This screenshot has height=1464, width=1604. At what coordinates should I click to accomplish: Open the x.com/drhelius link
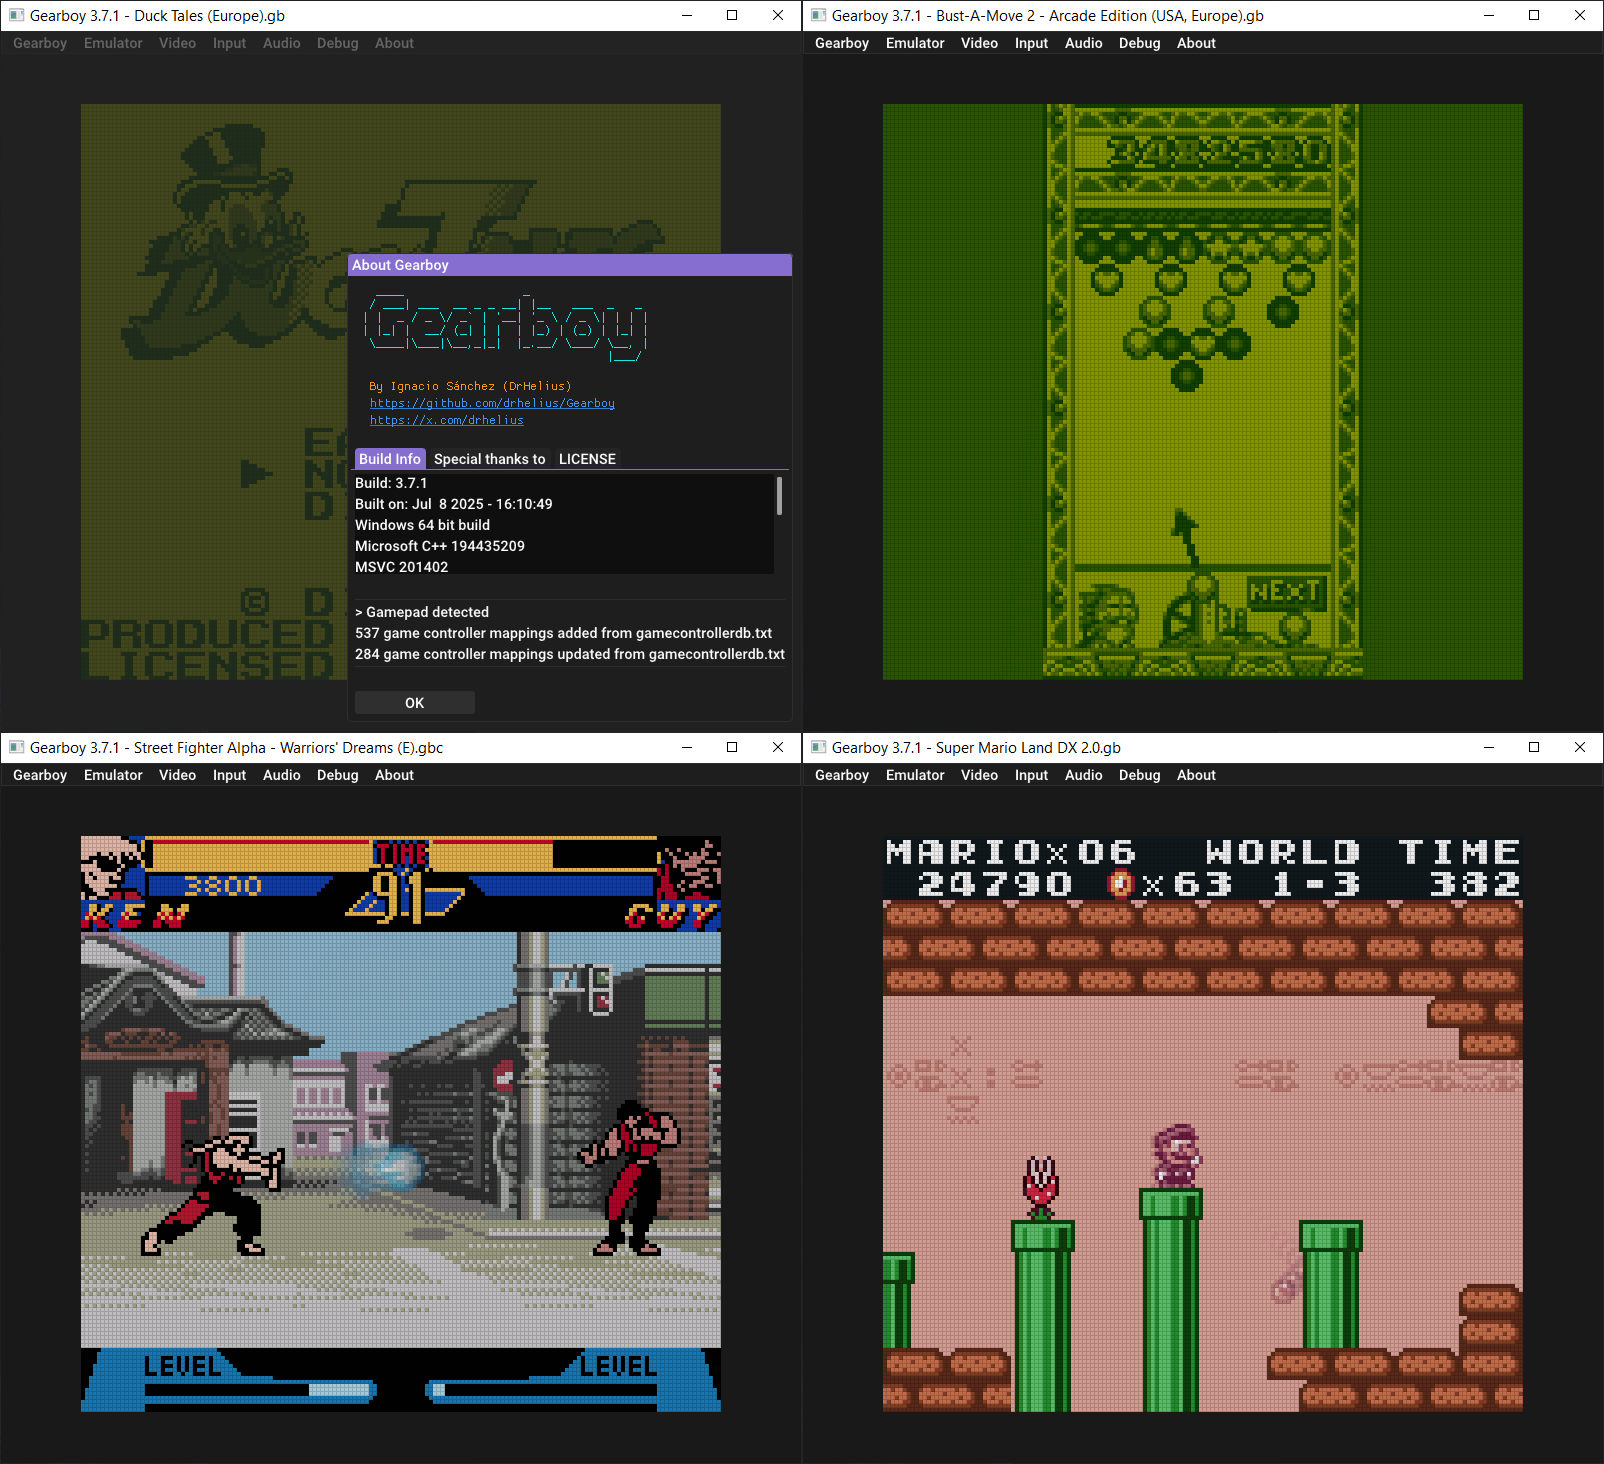(447, 420)
